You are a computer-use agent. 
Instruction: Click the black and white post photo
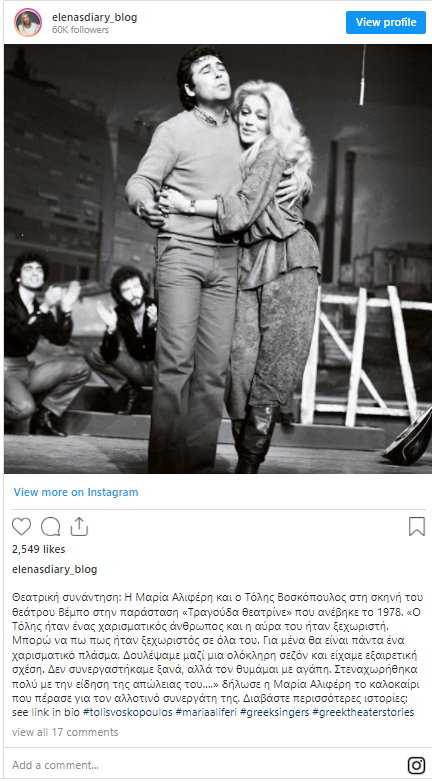(218, 259)
